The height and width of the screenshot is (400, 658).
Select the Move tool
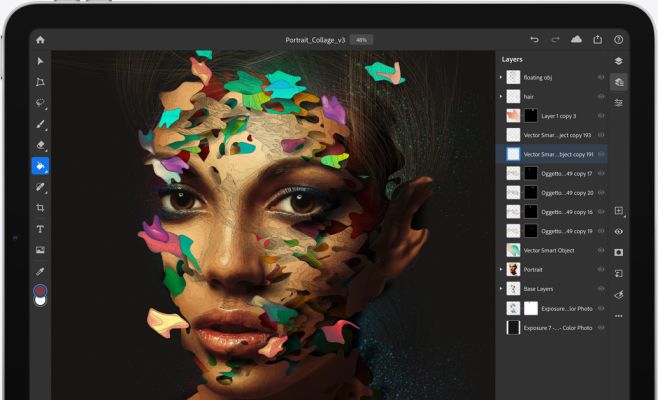coord(40,61)
